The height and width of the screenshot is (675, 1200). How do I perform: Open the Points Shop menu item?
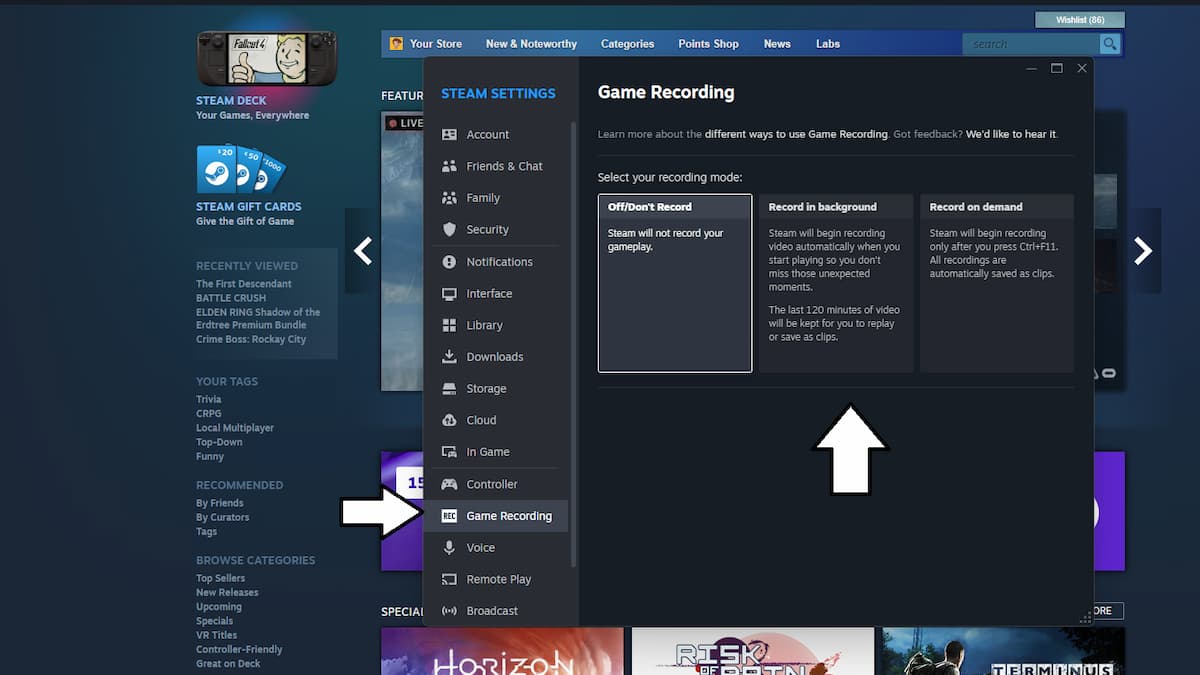click(x=708, y=43)
